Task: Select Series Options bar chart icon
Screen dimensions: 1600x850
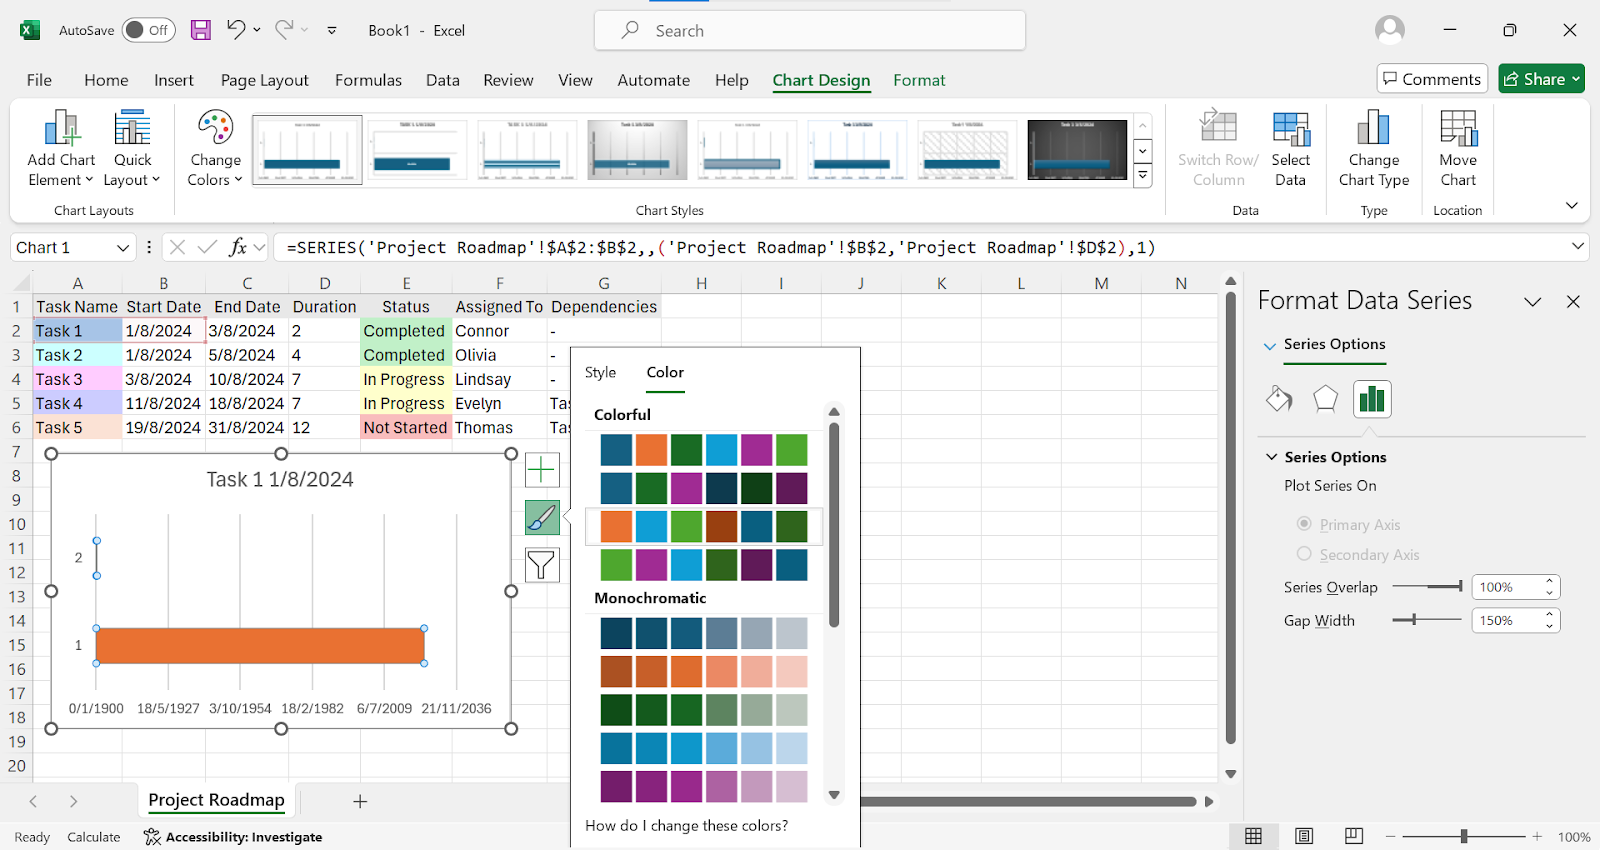Action: [x=1372, y=399]
